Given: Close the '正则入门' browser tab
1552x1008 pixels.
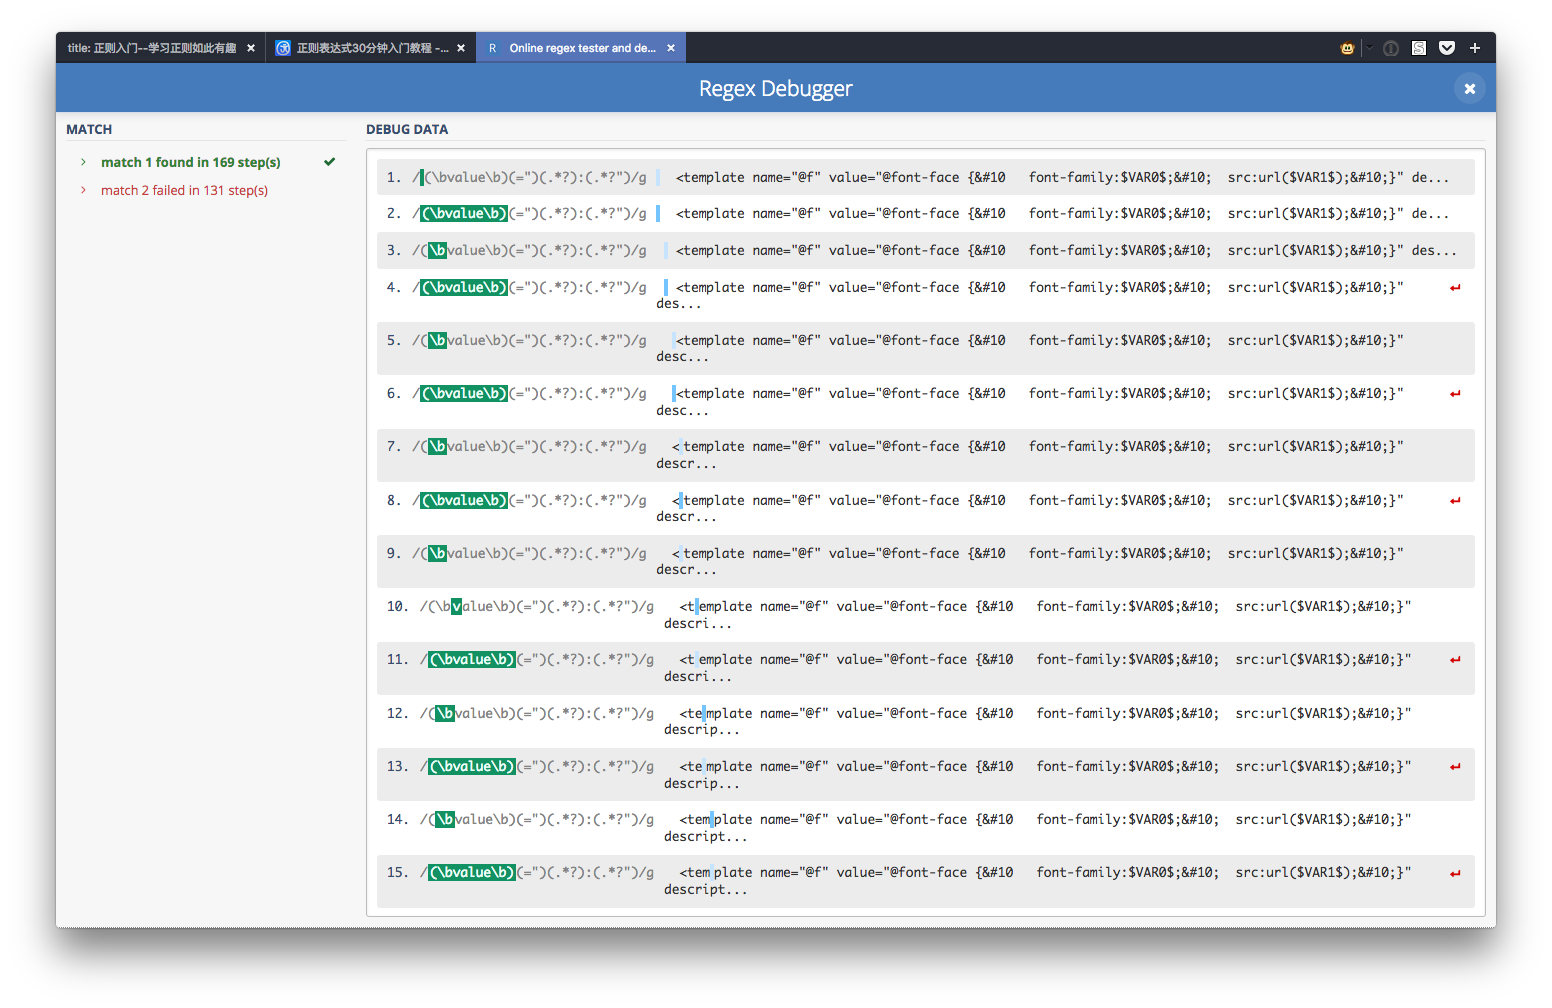Looking at the screenshot, I should point(251,48).
